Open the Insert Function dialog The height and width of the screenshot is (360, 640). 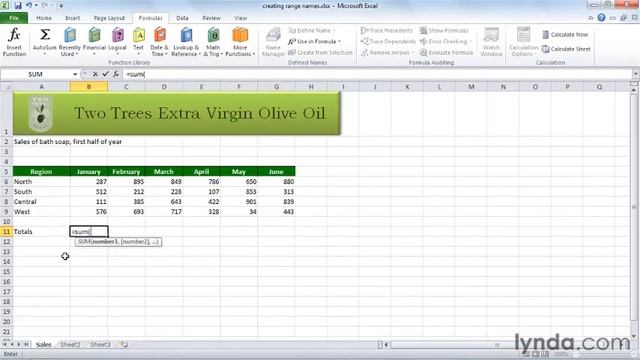(x=14, y=42)
